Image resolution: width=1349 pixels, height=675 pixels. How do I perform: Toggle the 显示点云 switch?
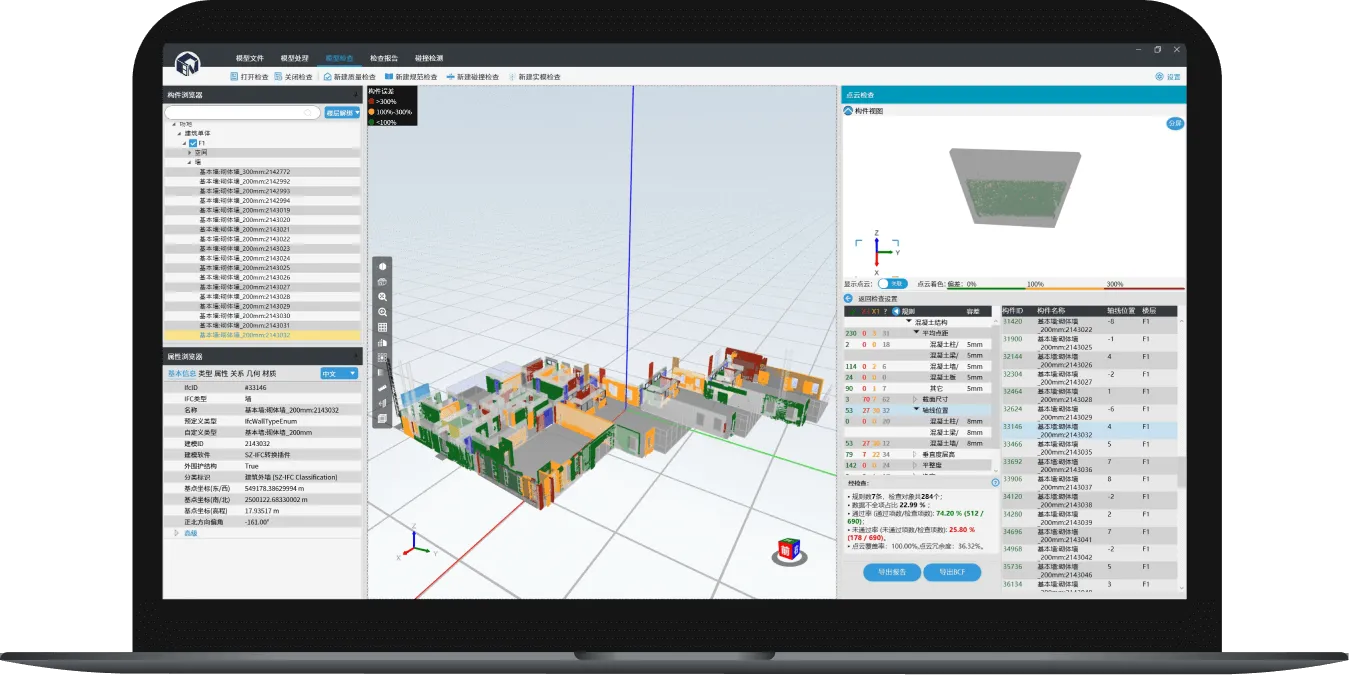889,284
